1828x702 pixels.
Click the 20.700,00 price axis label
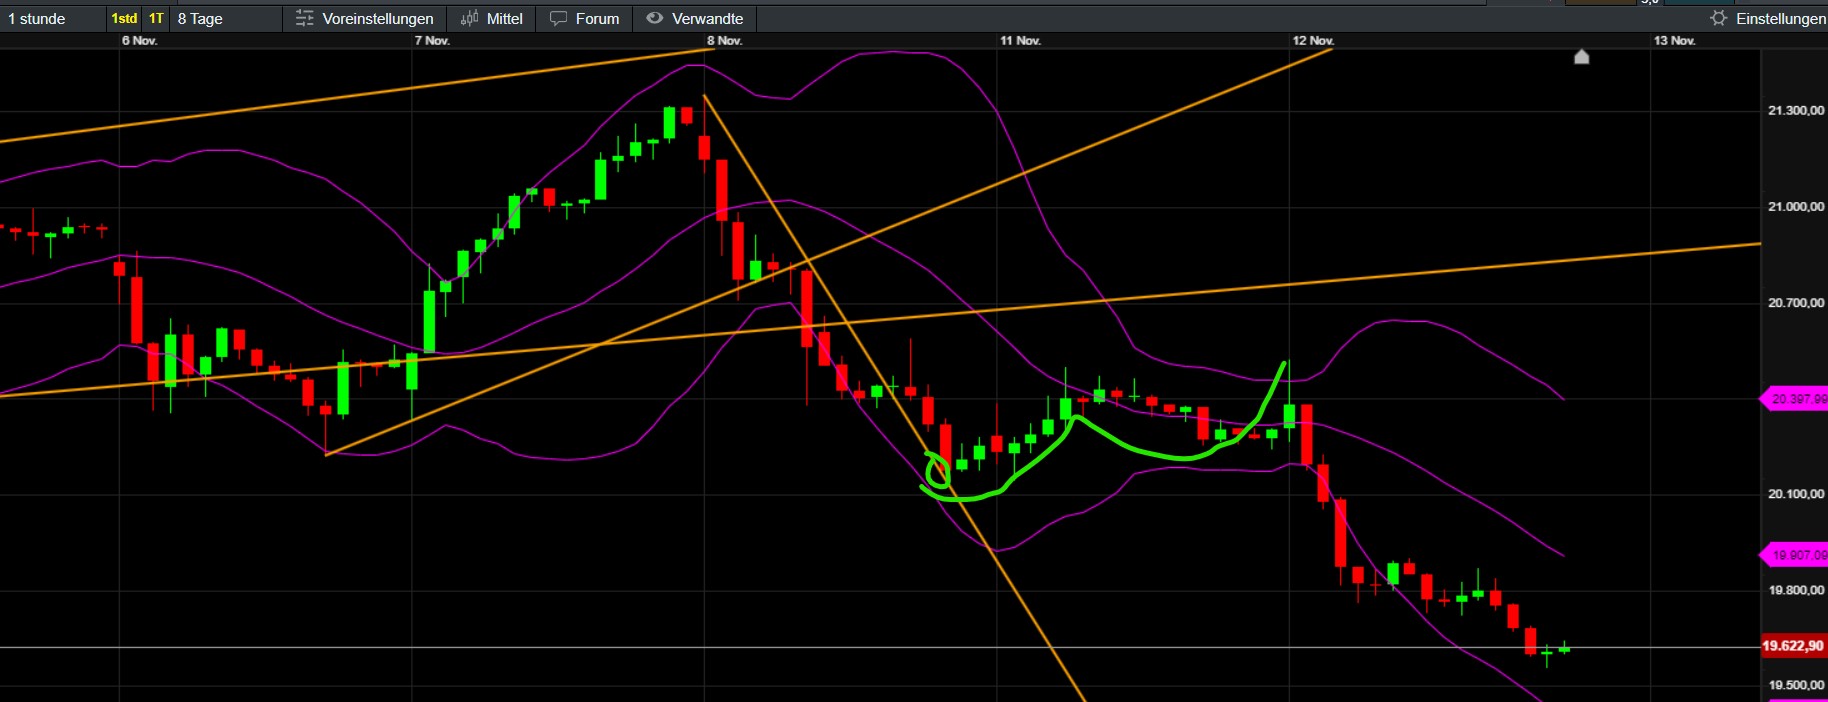click(1796, 303)
